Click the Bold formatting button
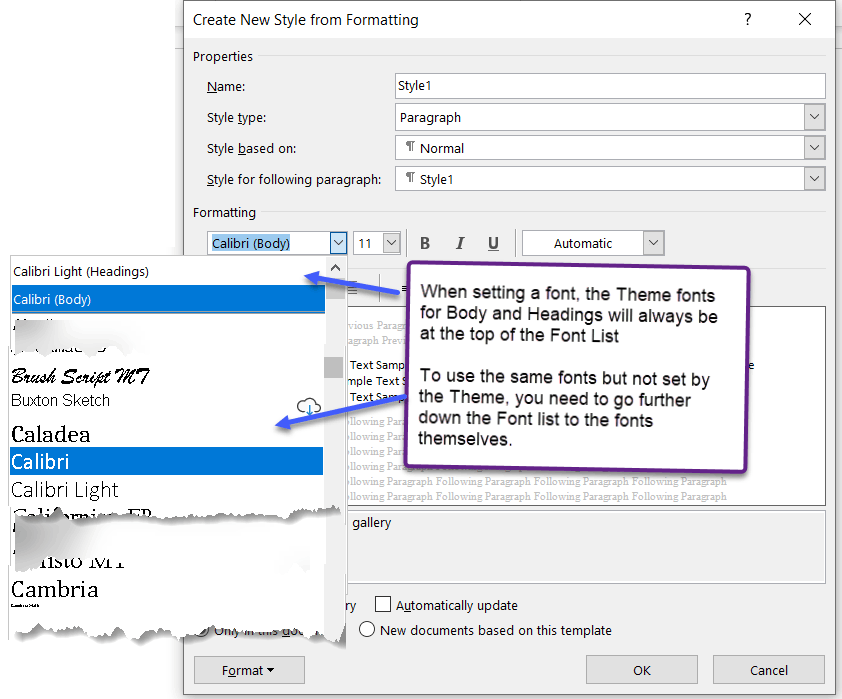Image resolution: width=842 pixels, height=699 pixels. pyautogui.click(x=425, y=243)
